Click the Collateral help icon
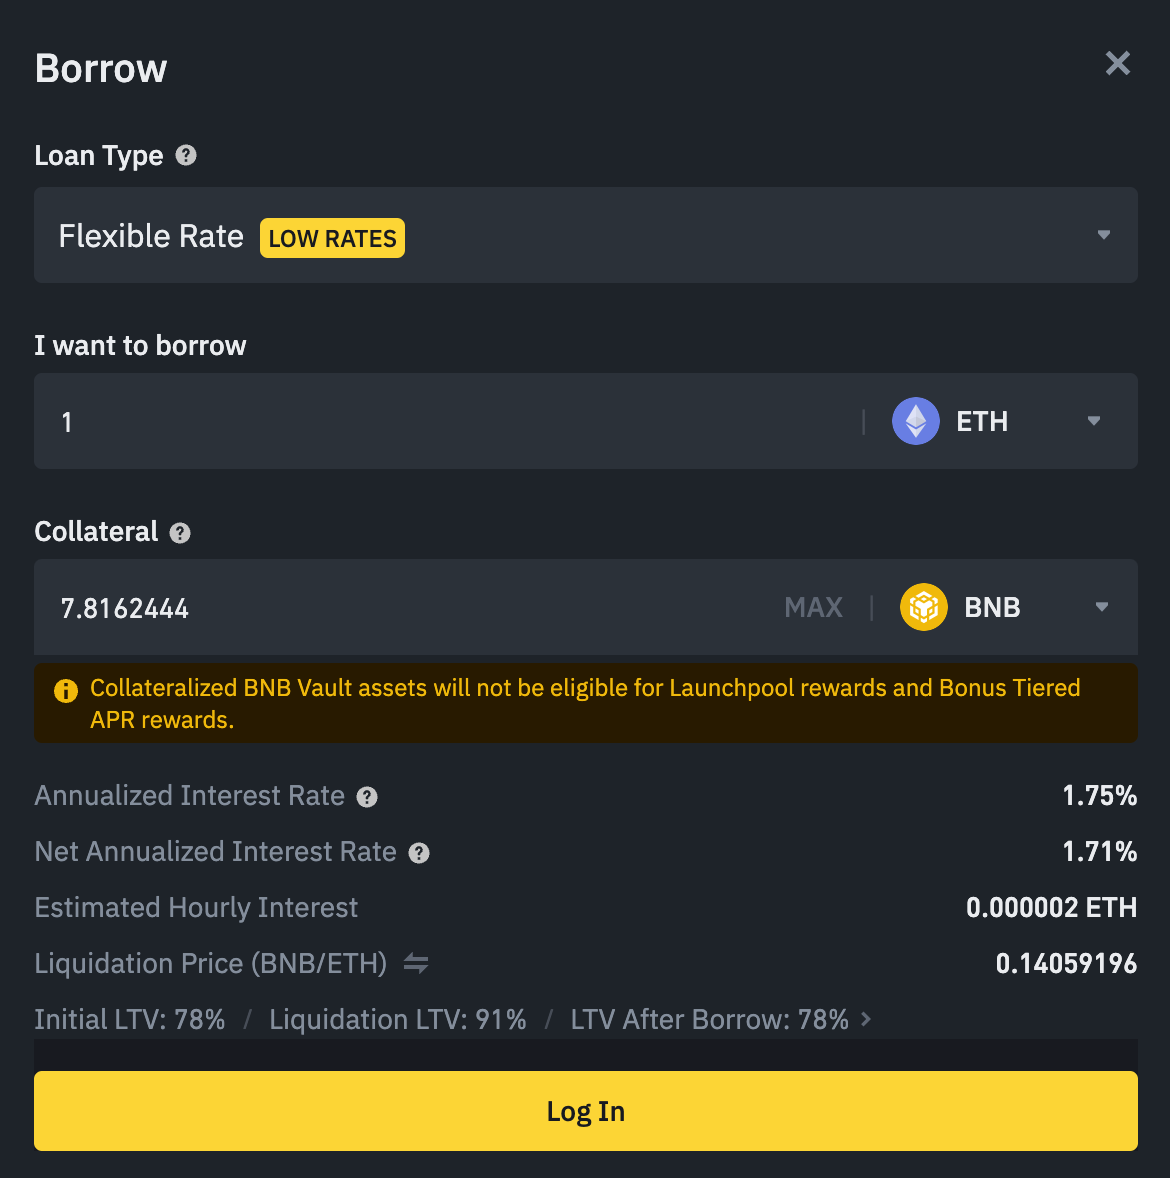Screen dimensions: 1170x1178 point(180,532)
